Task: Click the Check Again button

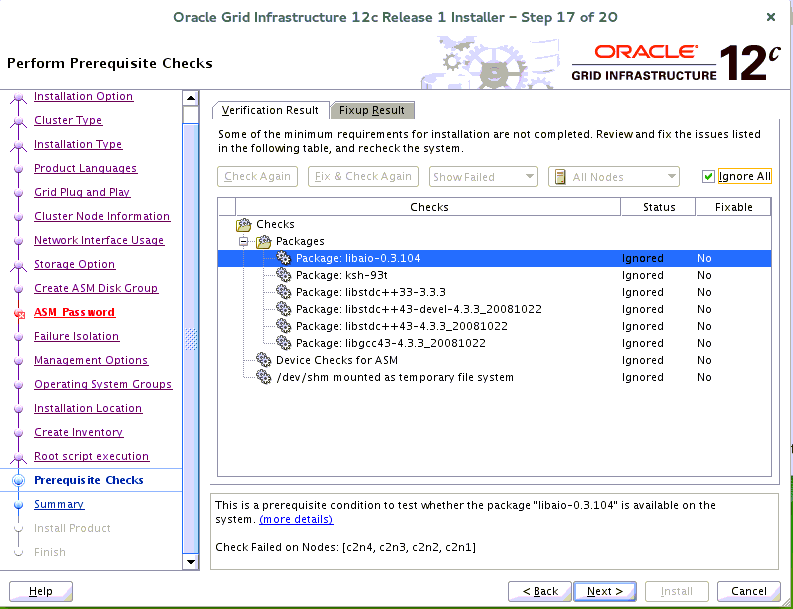Action: tap(257, 177)
